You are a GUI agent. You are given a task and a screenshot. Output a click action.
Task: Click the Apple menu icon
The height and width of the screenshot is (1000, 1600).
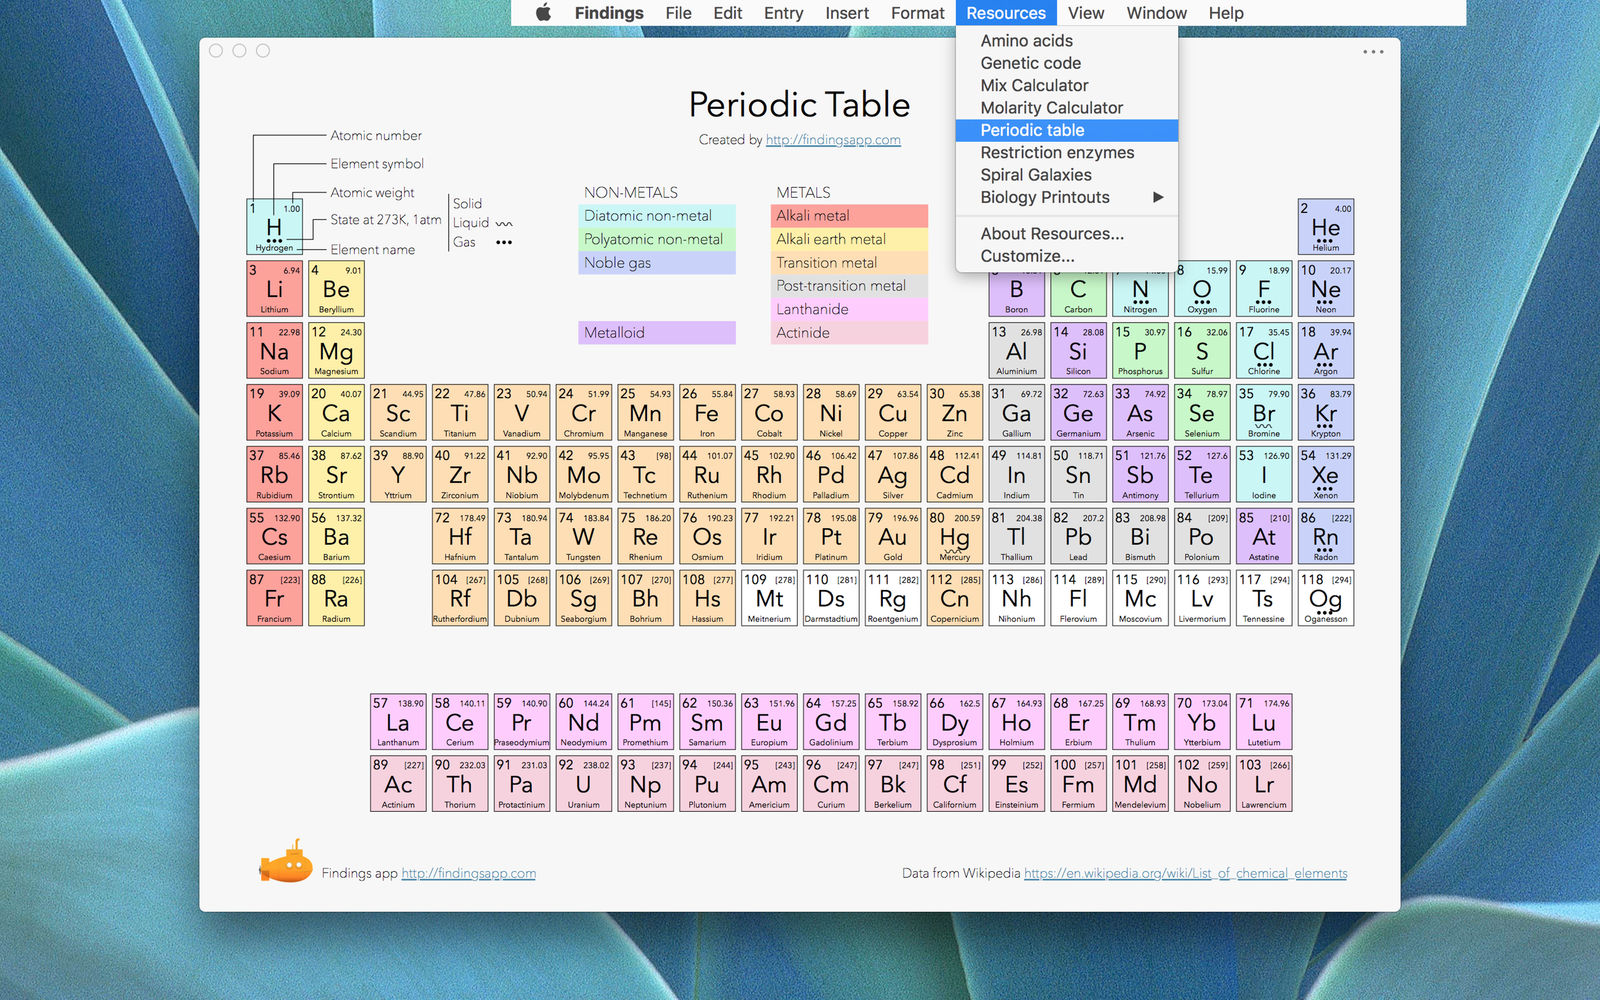[543, 13]
